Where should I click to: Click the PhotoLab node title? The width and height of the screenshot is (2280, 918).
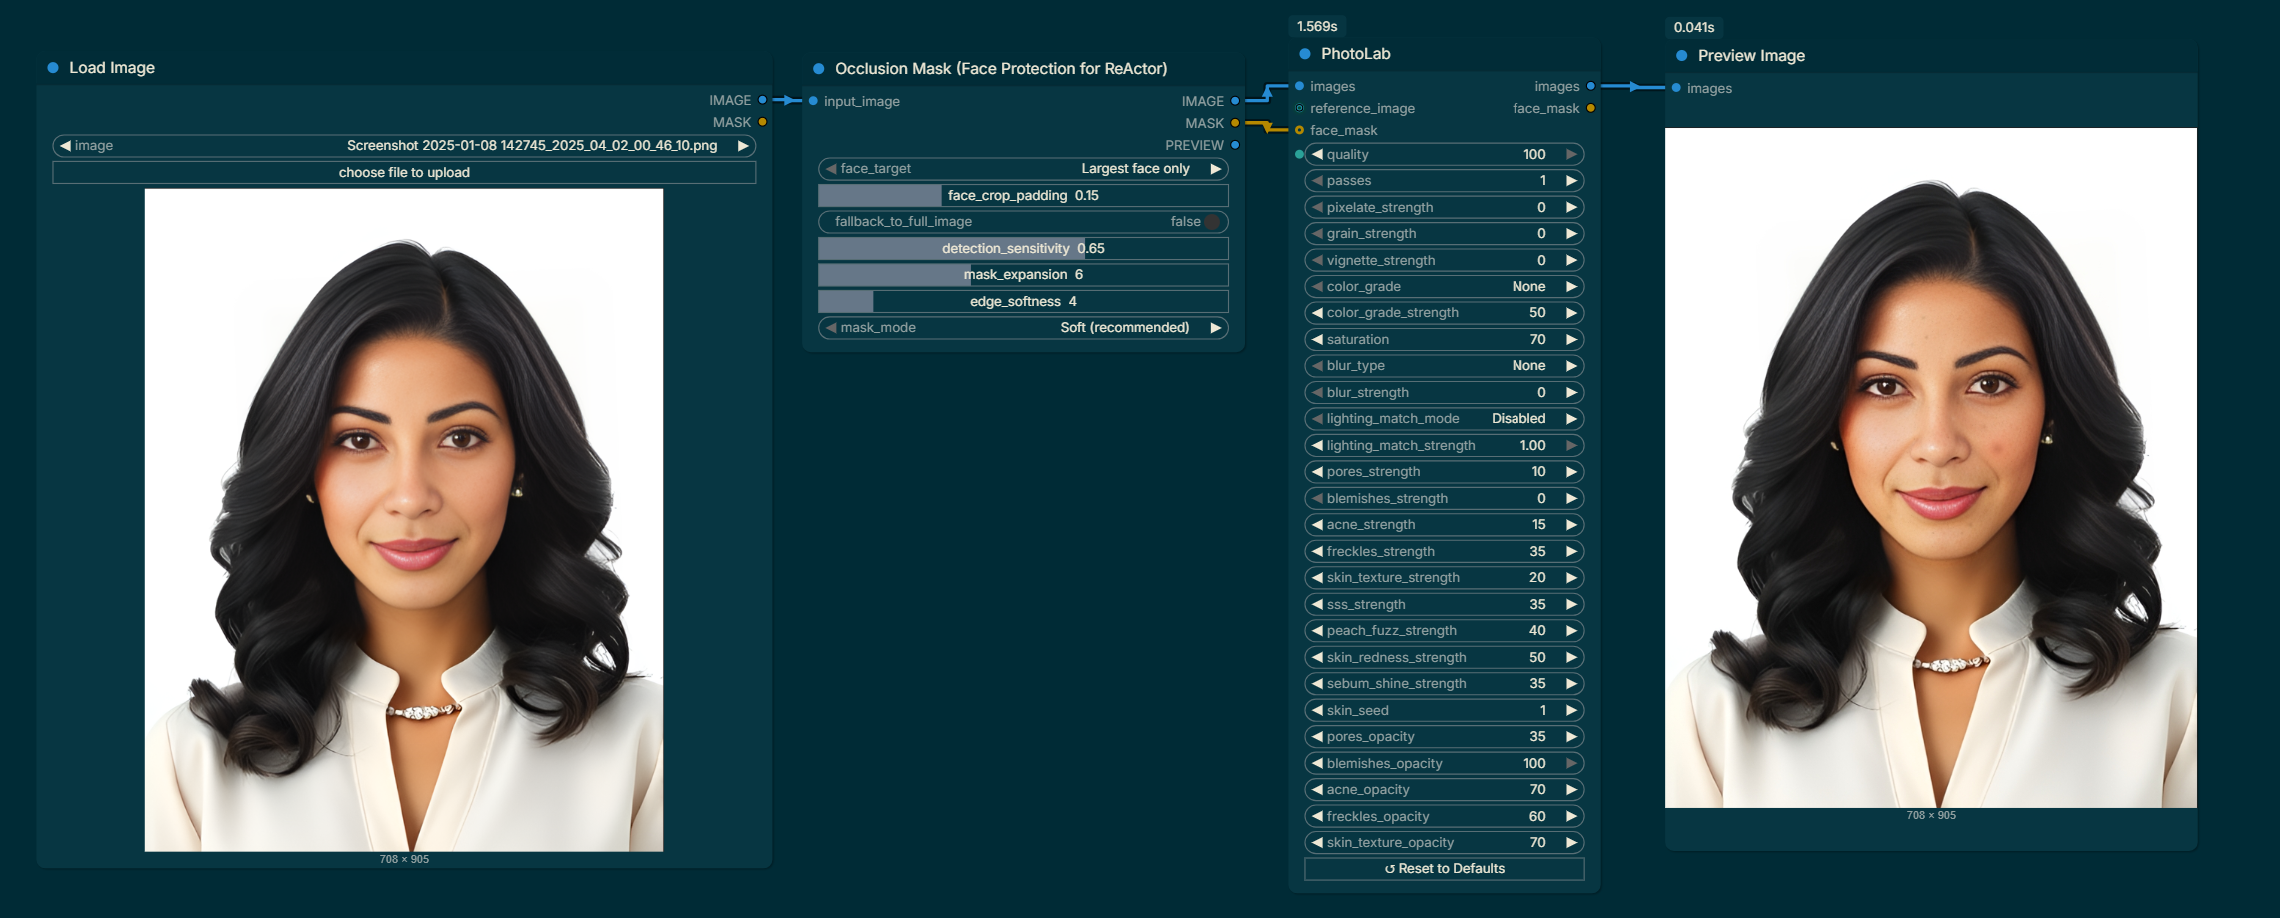click(x=1355, y=54)
